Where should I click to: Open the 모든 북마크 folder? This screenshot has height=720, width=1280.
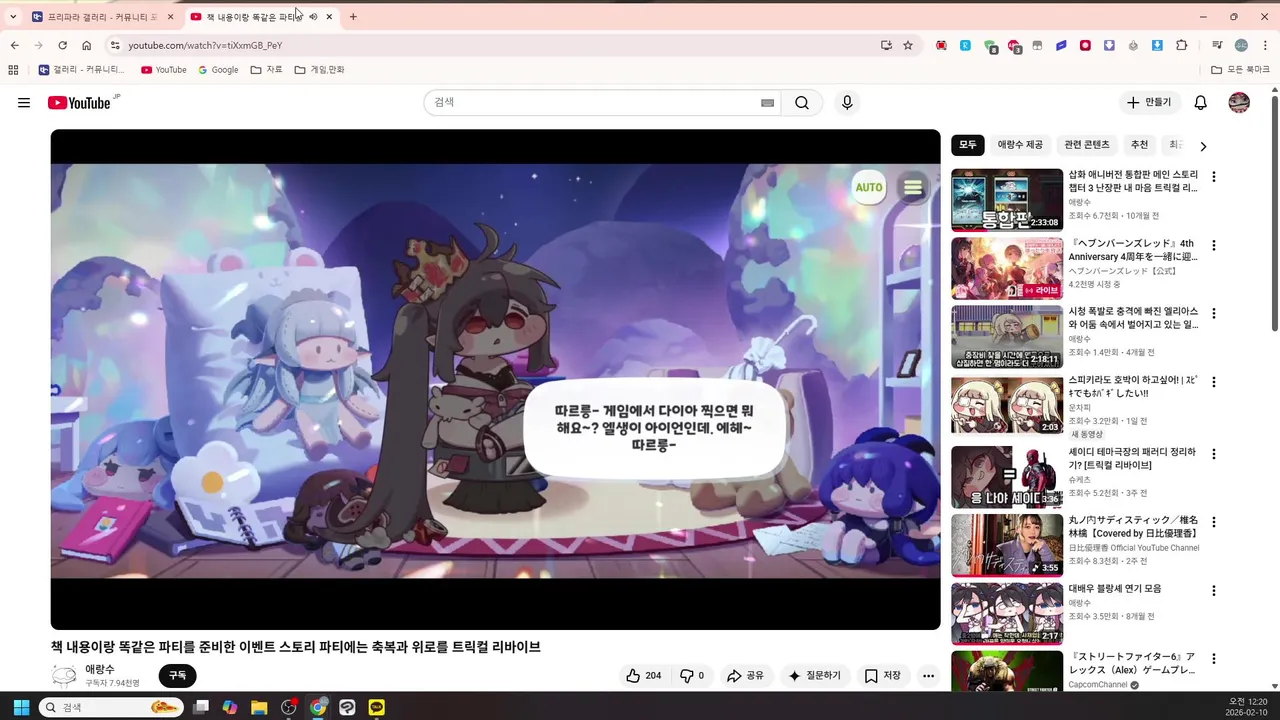tap(1240, 70)
